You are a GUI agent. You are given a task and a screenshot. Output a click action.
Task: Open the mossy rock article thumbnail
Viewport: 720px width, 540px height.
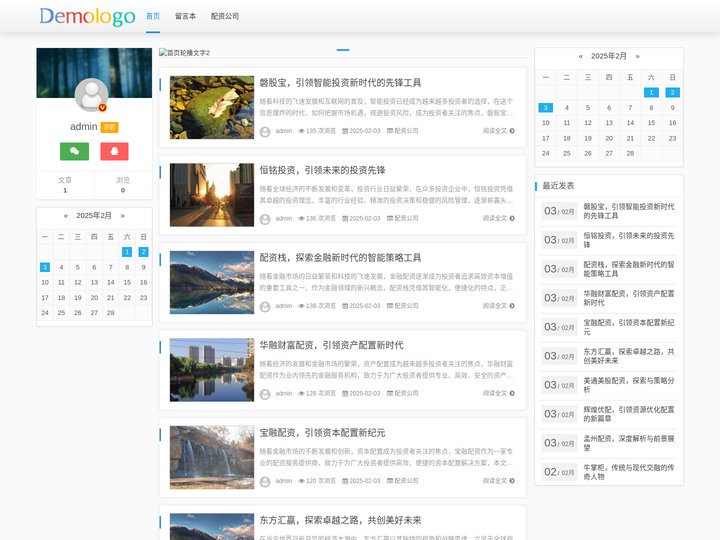tap(212, 107)
